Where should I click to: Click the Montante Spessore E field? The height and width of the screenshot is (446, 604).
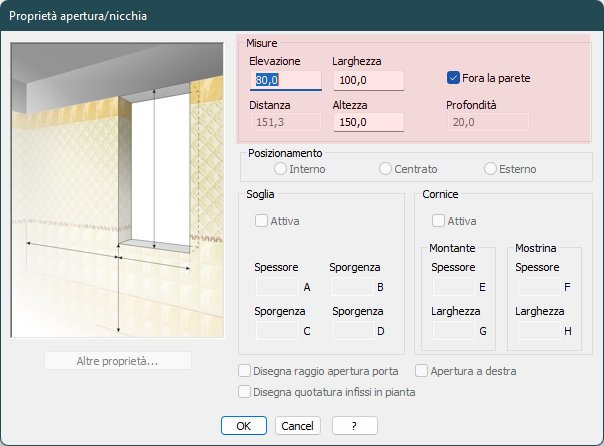pos(455,287)
